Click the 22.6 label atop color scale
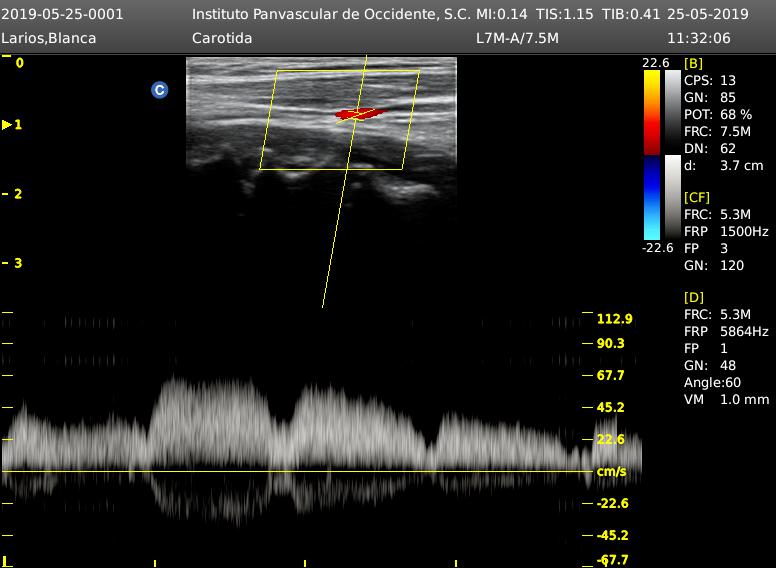Viewport: 776px width, 568px height. [656, 63]
